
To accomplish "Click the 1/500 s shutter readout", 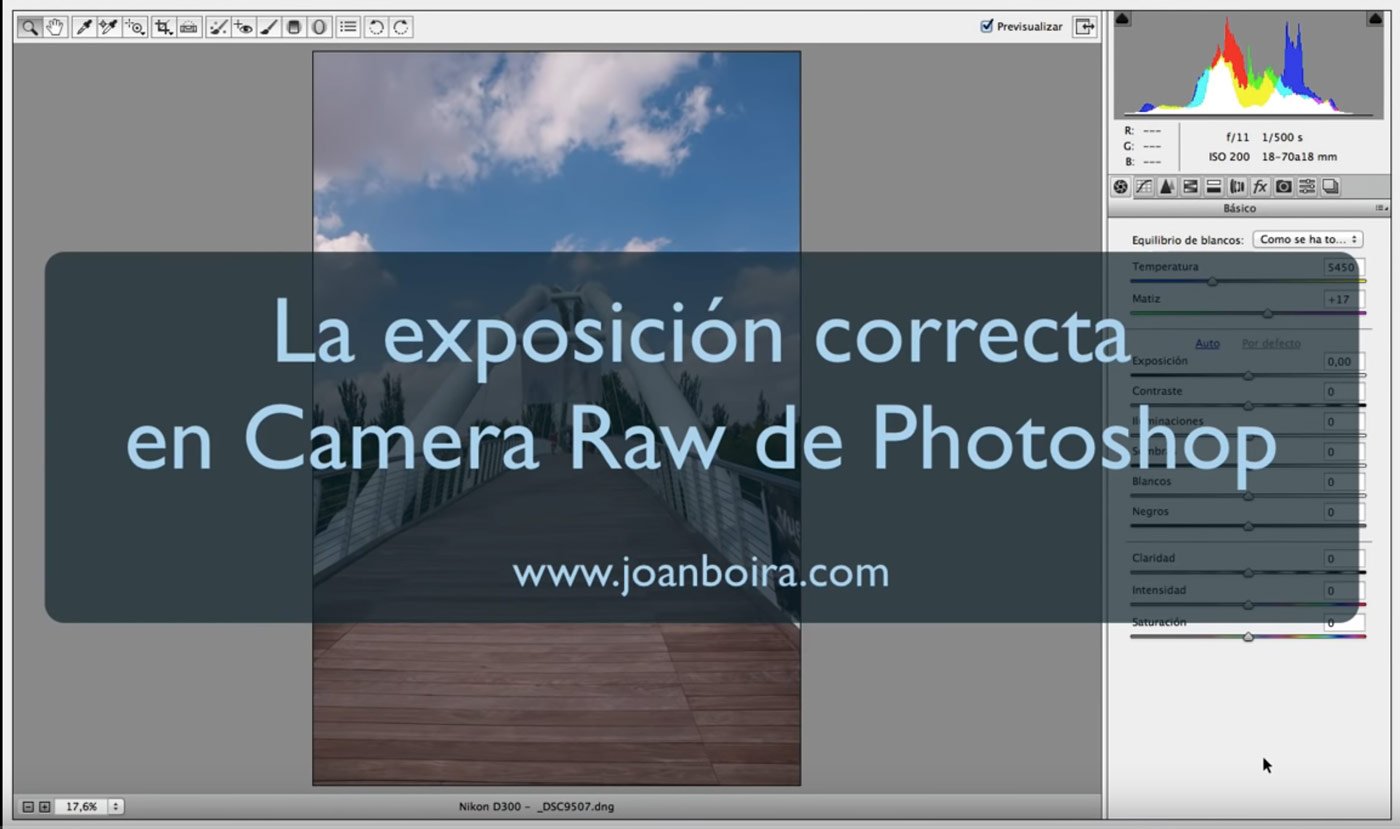I will [x=1282, y=137].
